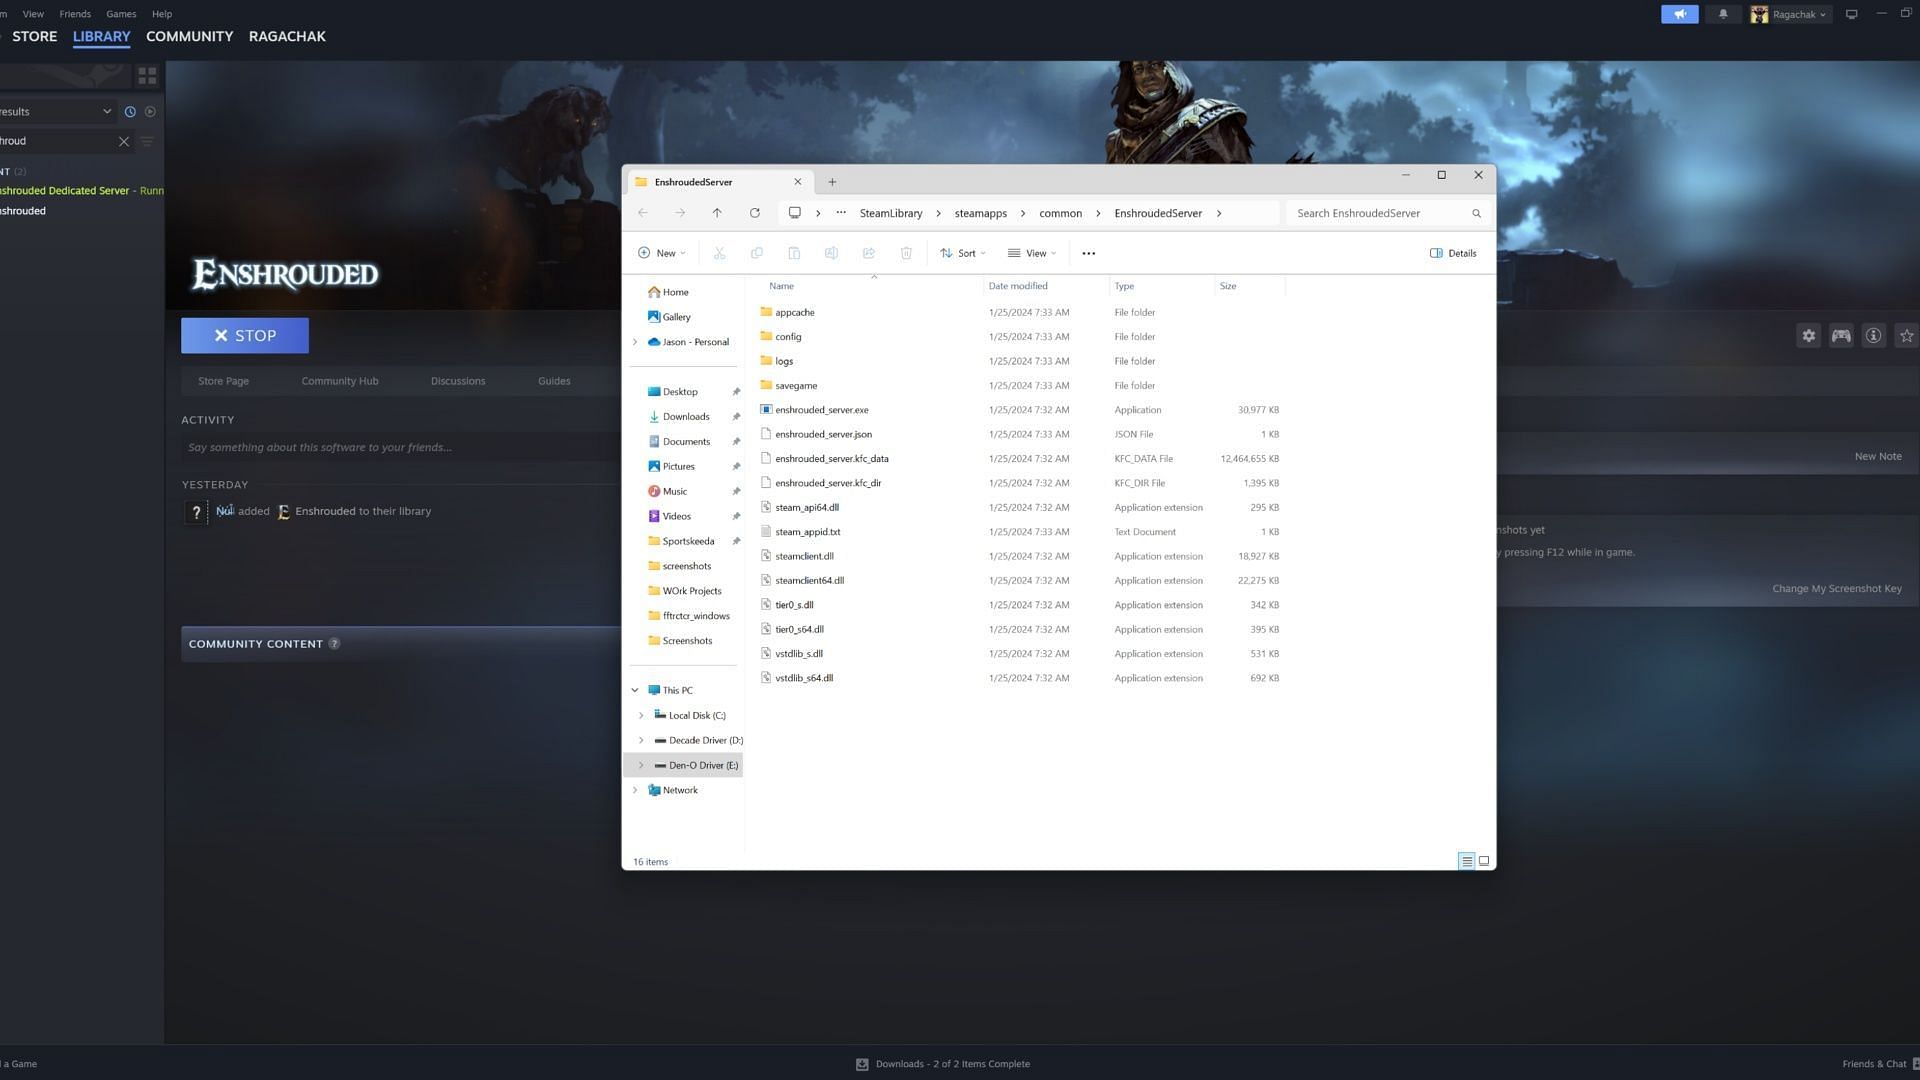Open Steam COMMUNITY tab
The image size is (1920, 1080).
pos(190,36)
